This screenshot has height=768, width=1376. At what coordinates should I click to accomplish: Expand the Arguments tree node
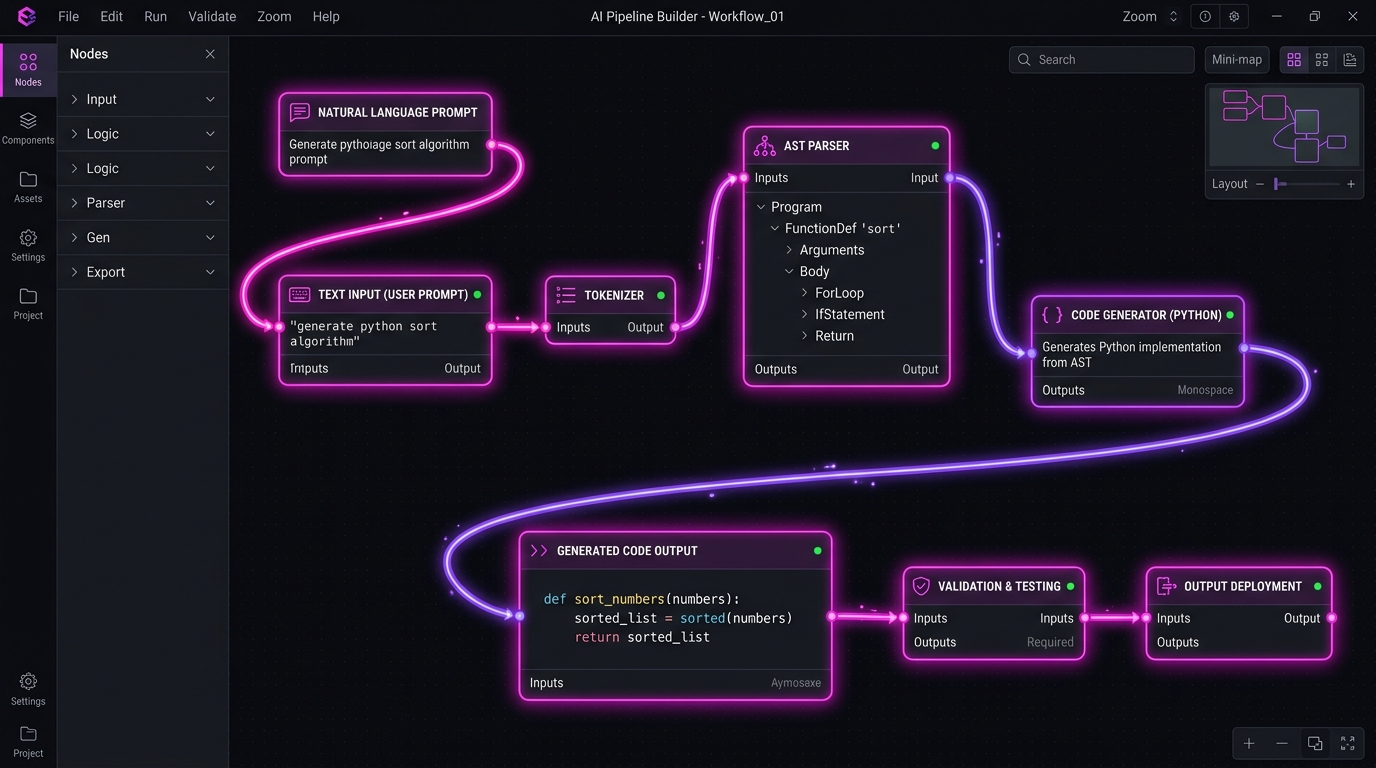click(789, 250)
